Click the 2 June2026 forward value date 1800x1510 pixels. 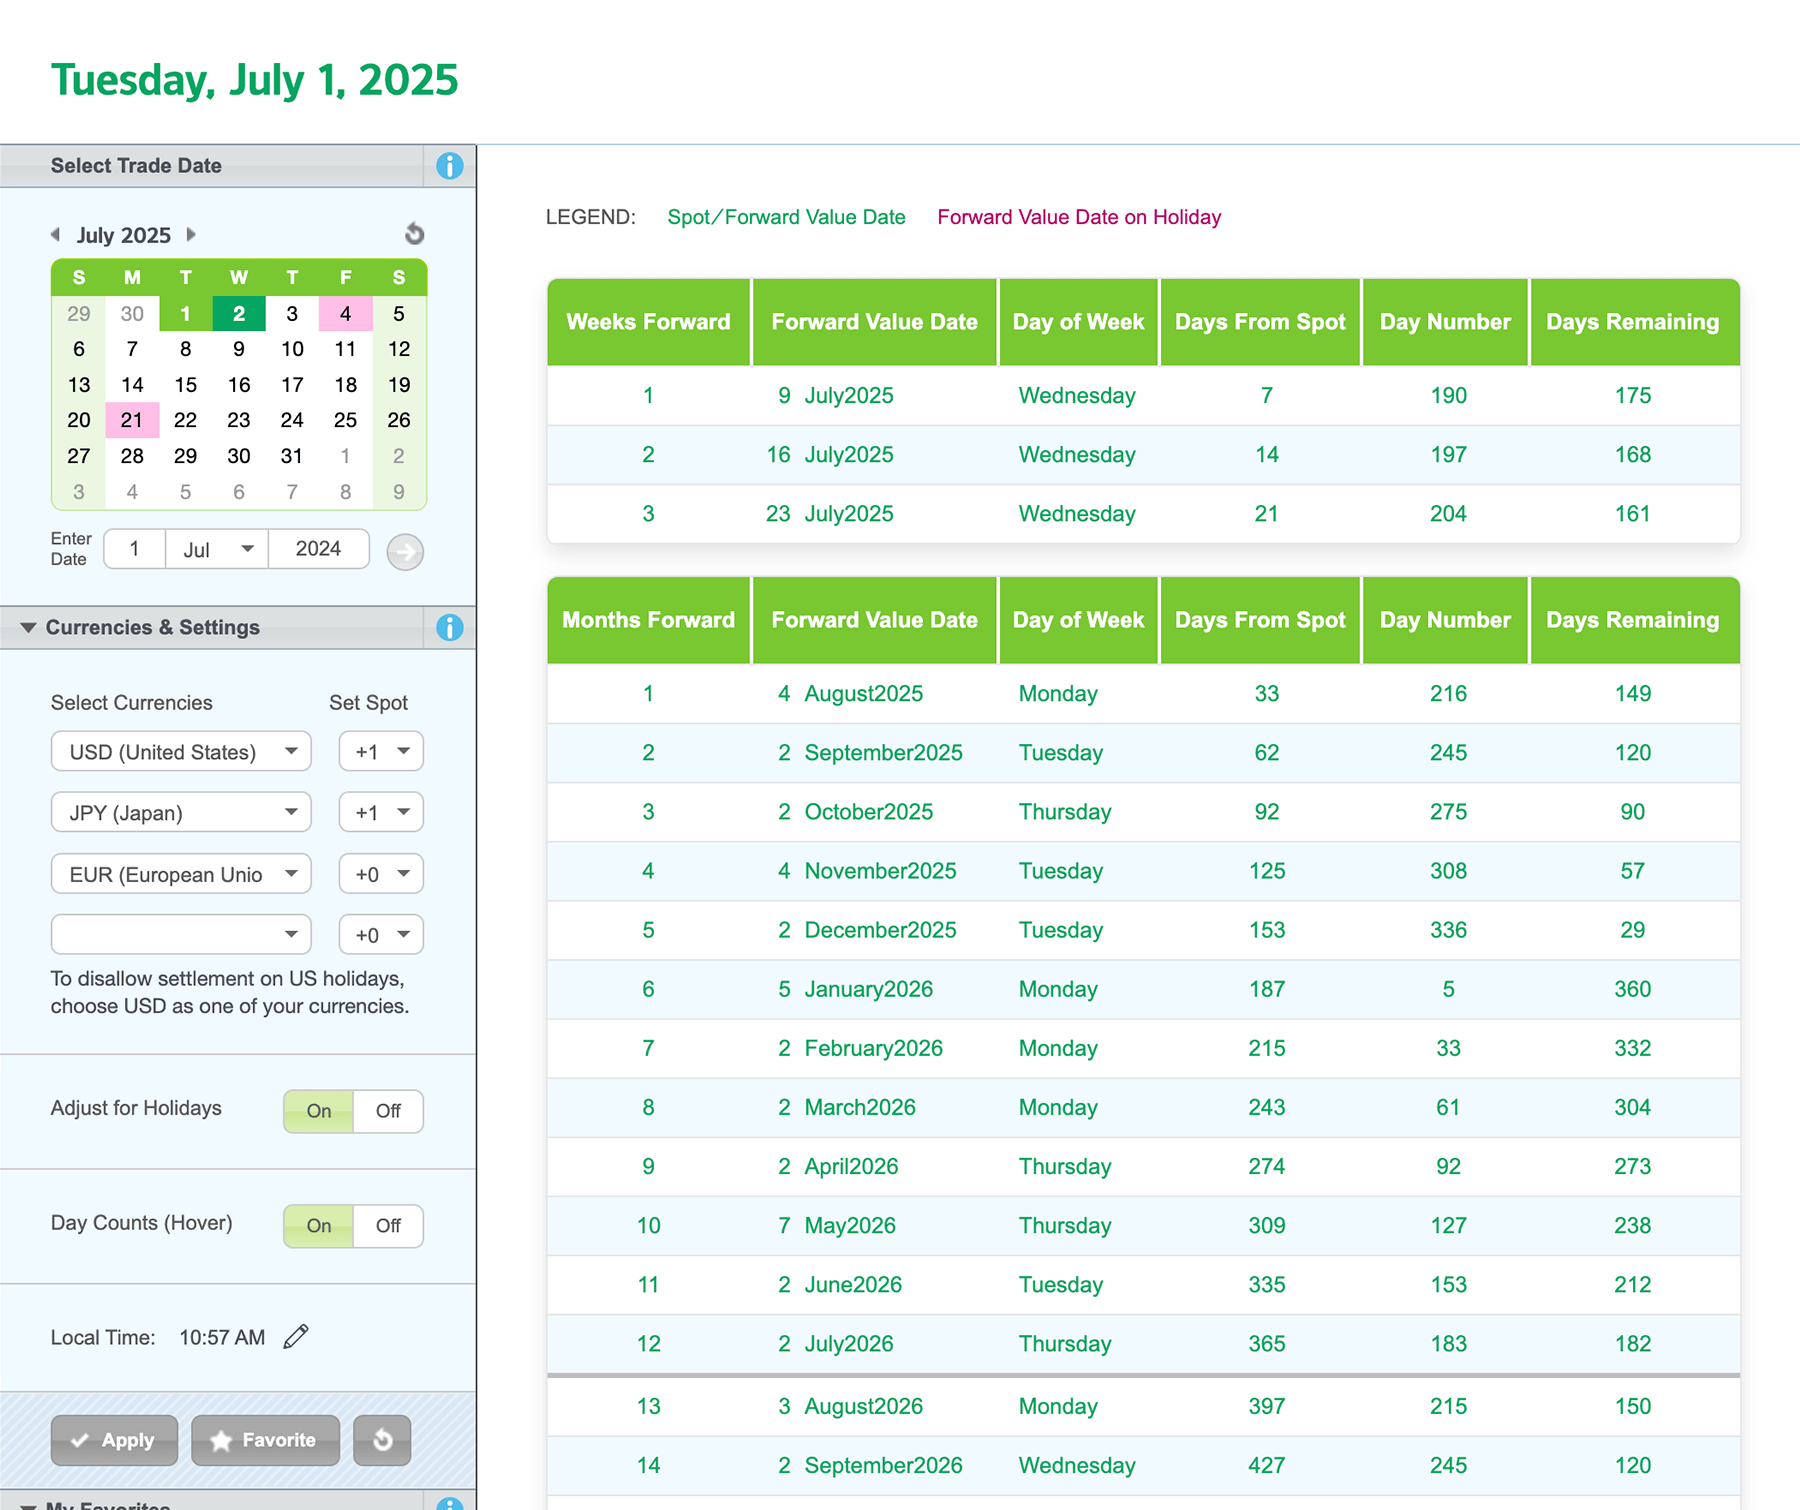839,1284
